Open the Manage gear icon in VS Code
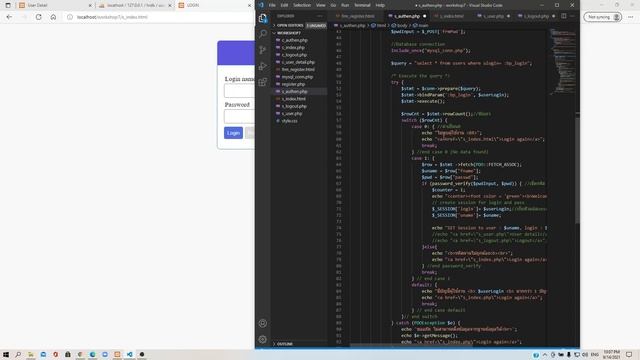Viewport: 640px width, 360px height. (262, 339)
